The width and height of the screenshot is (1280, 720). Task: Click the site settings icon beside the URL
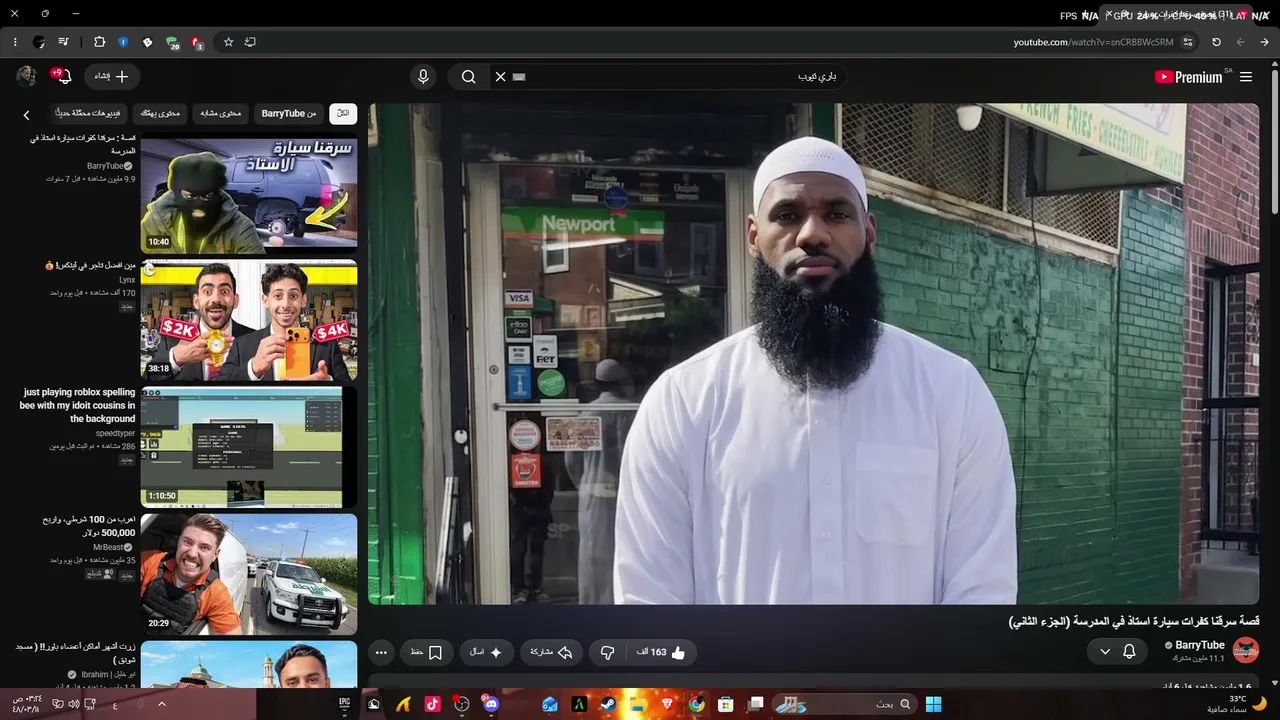[x=1188, y=42]
